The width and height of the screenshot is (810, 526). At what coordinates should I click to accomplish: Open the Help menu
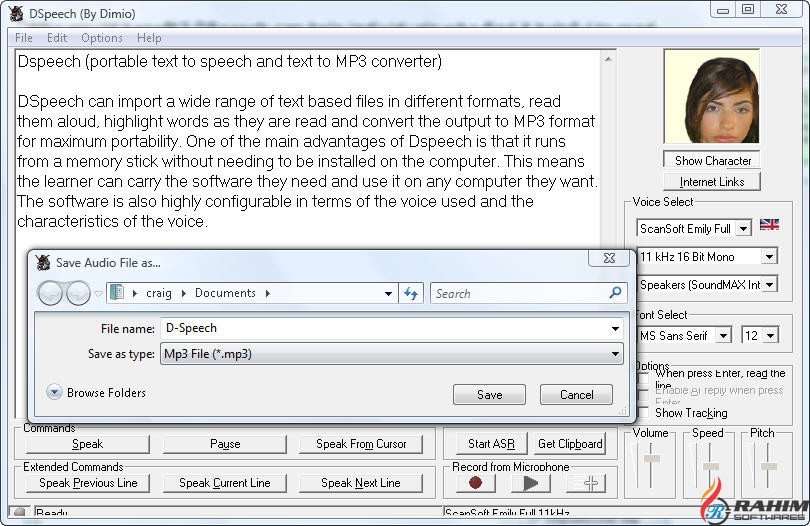tap(149, 38)
